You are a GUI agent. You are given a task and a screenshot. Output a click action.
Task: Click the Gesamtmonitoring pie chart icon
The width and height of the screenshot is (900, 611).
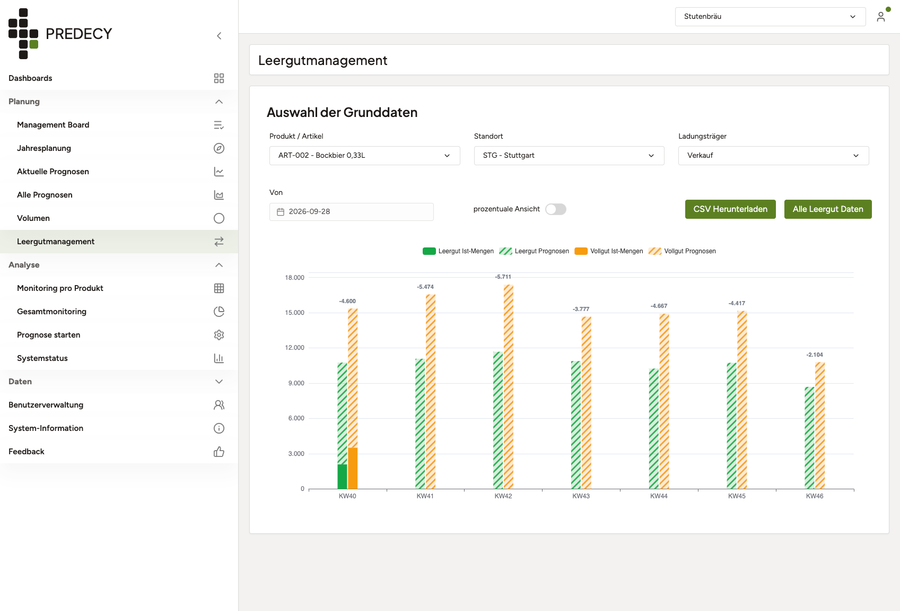[x=219, y=312]
